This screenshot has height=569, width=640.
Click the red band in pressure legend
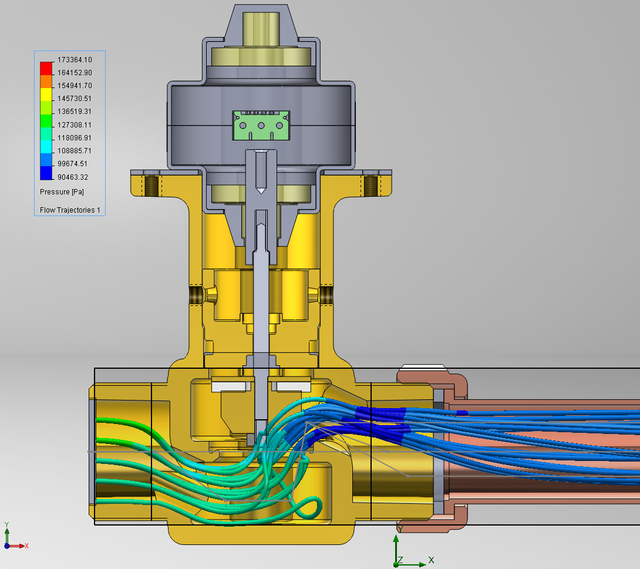(x=45, y=67)
